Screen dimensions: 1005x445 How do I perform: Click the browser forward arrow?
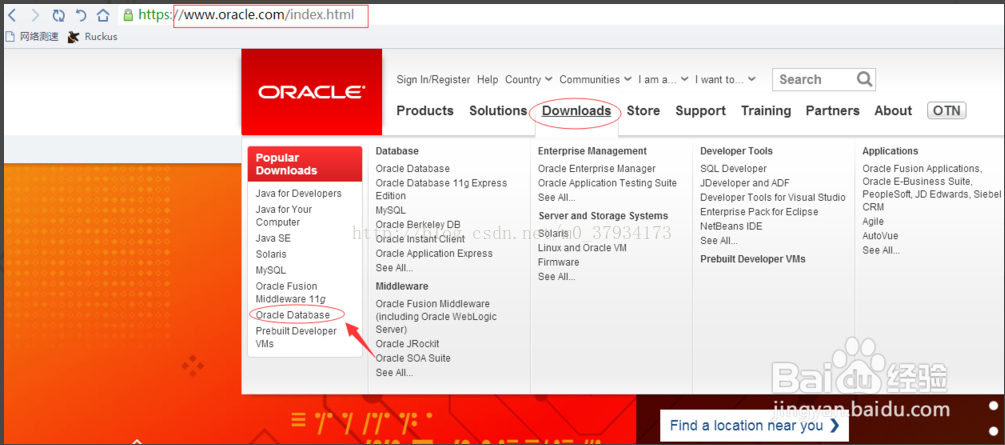35,15
